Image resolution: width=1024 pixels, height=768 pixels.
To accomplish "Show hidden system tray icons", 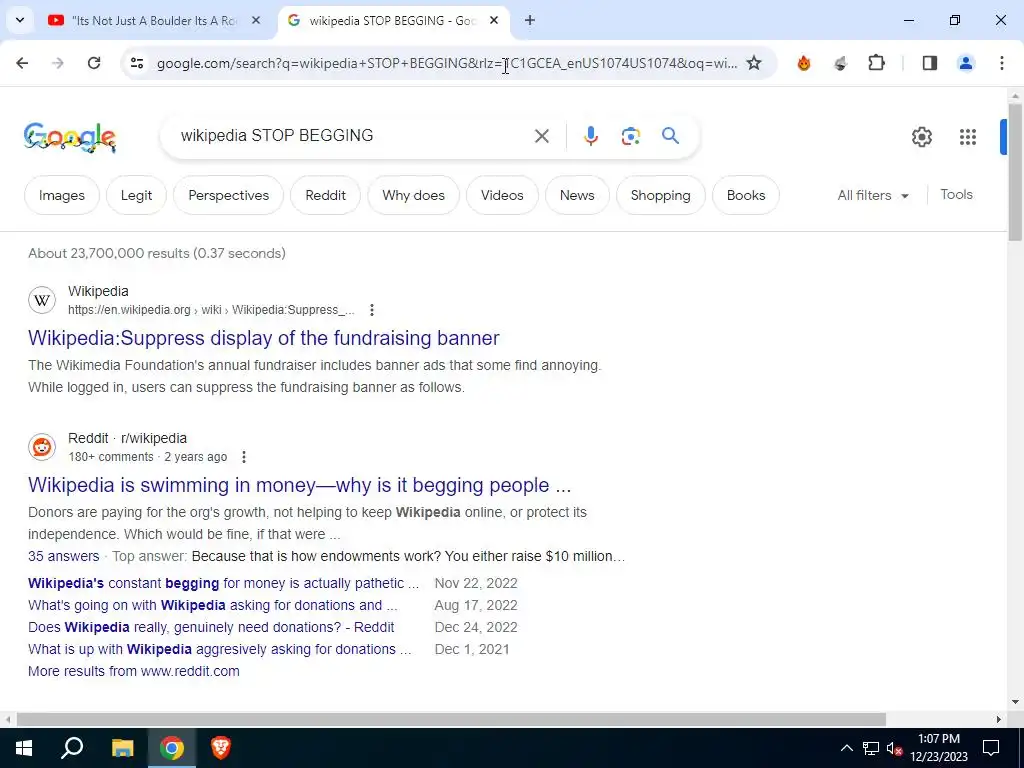I will (x=846, y=748).
